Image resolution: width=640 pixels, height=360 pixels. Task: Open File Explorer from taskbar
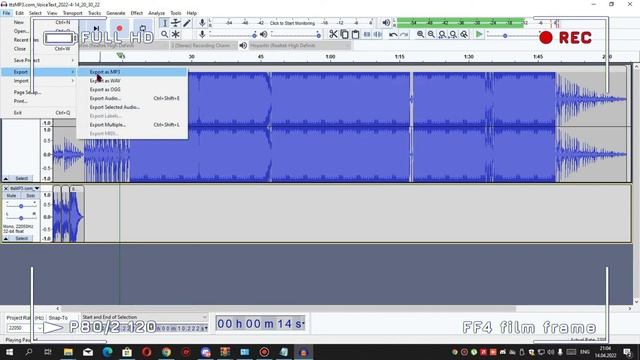point(68,352)
